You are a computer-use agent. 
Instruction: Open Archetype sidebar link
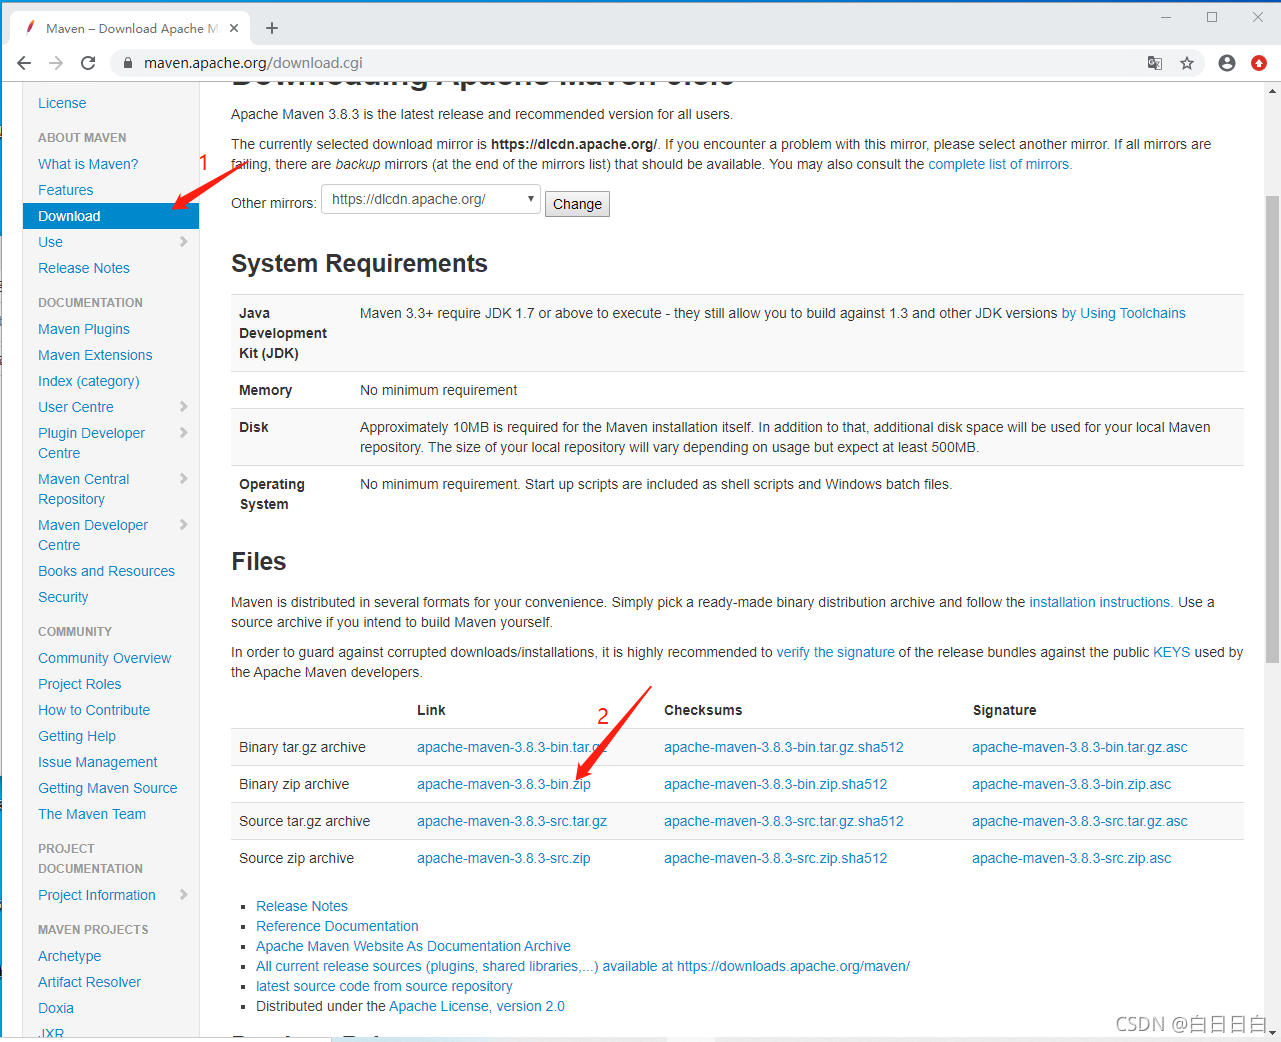[x=70, y=956]
